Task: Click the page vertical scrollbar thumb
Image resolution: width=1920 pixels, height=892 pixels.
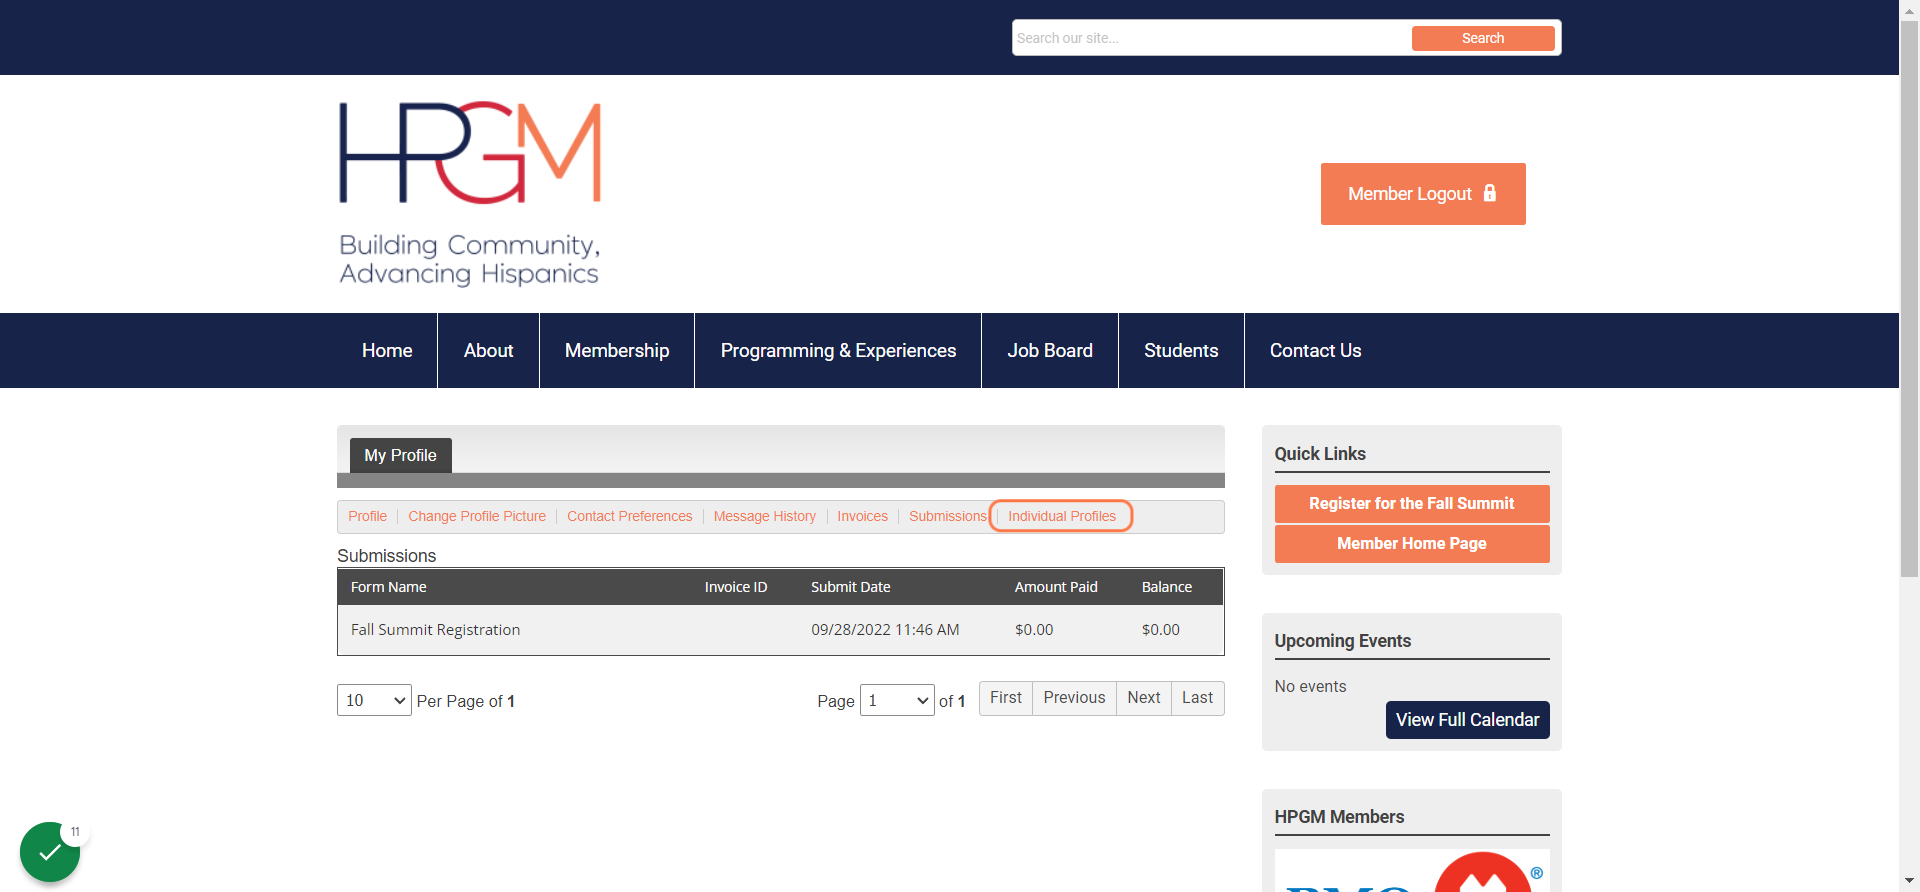Action: coord(1910,297)
